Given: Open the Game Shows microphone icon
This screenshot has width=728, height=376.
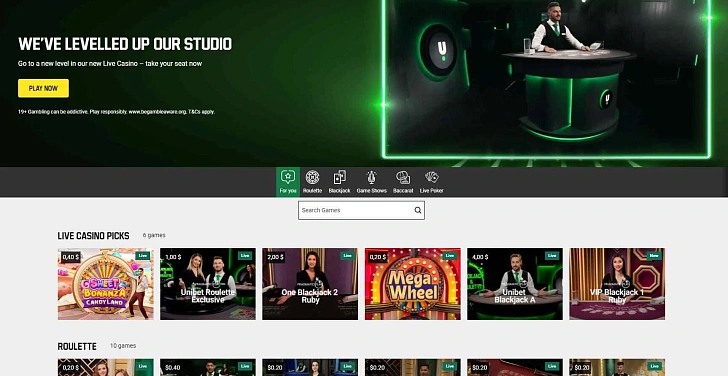Looking at the screenshot, I should point(371,177).
